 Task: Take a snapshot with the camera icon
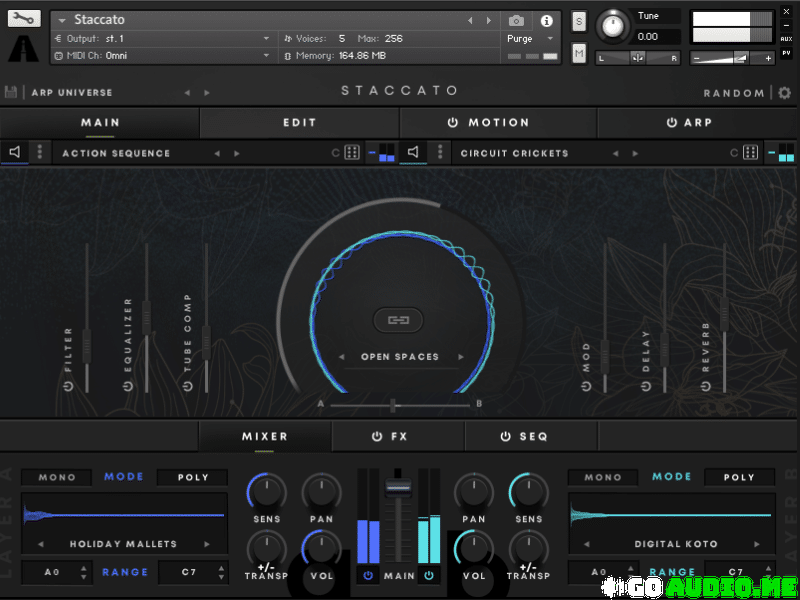[x=516, y=21]
